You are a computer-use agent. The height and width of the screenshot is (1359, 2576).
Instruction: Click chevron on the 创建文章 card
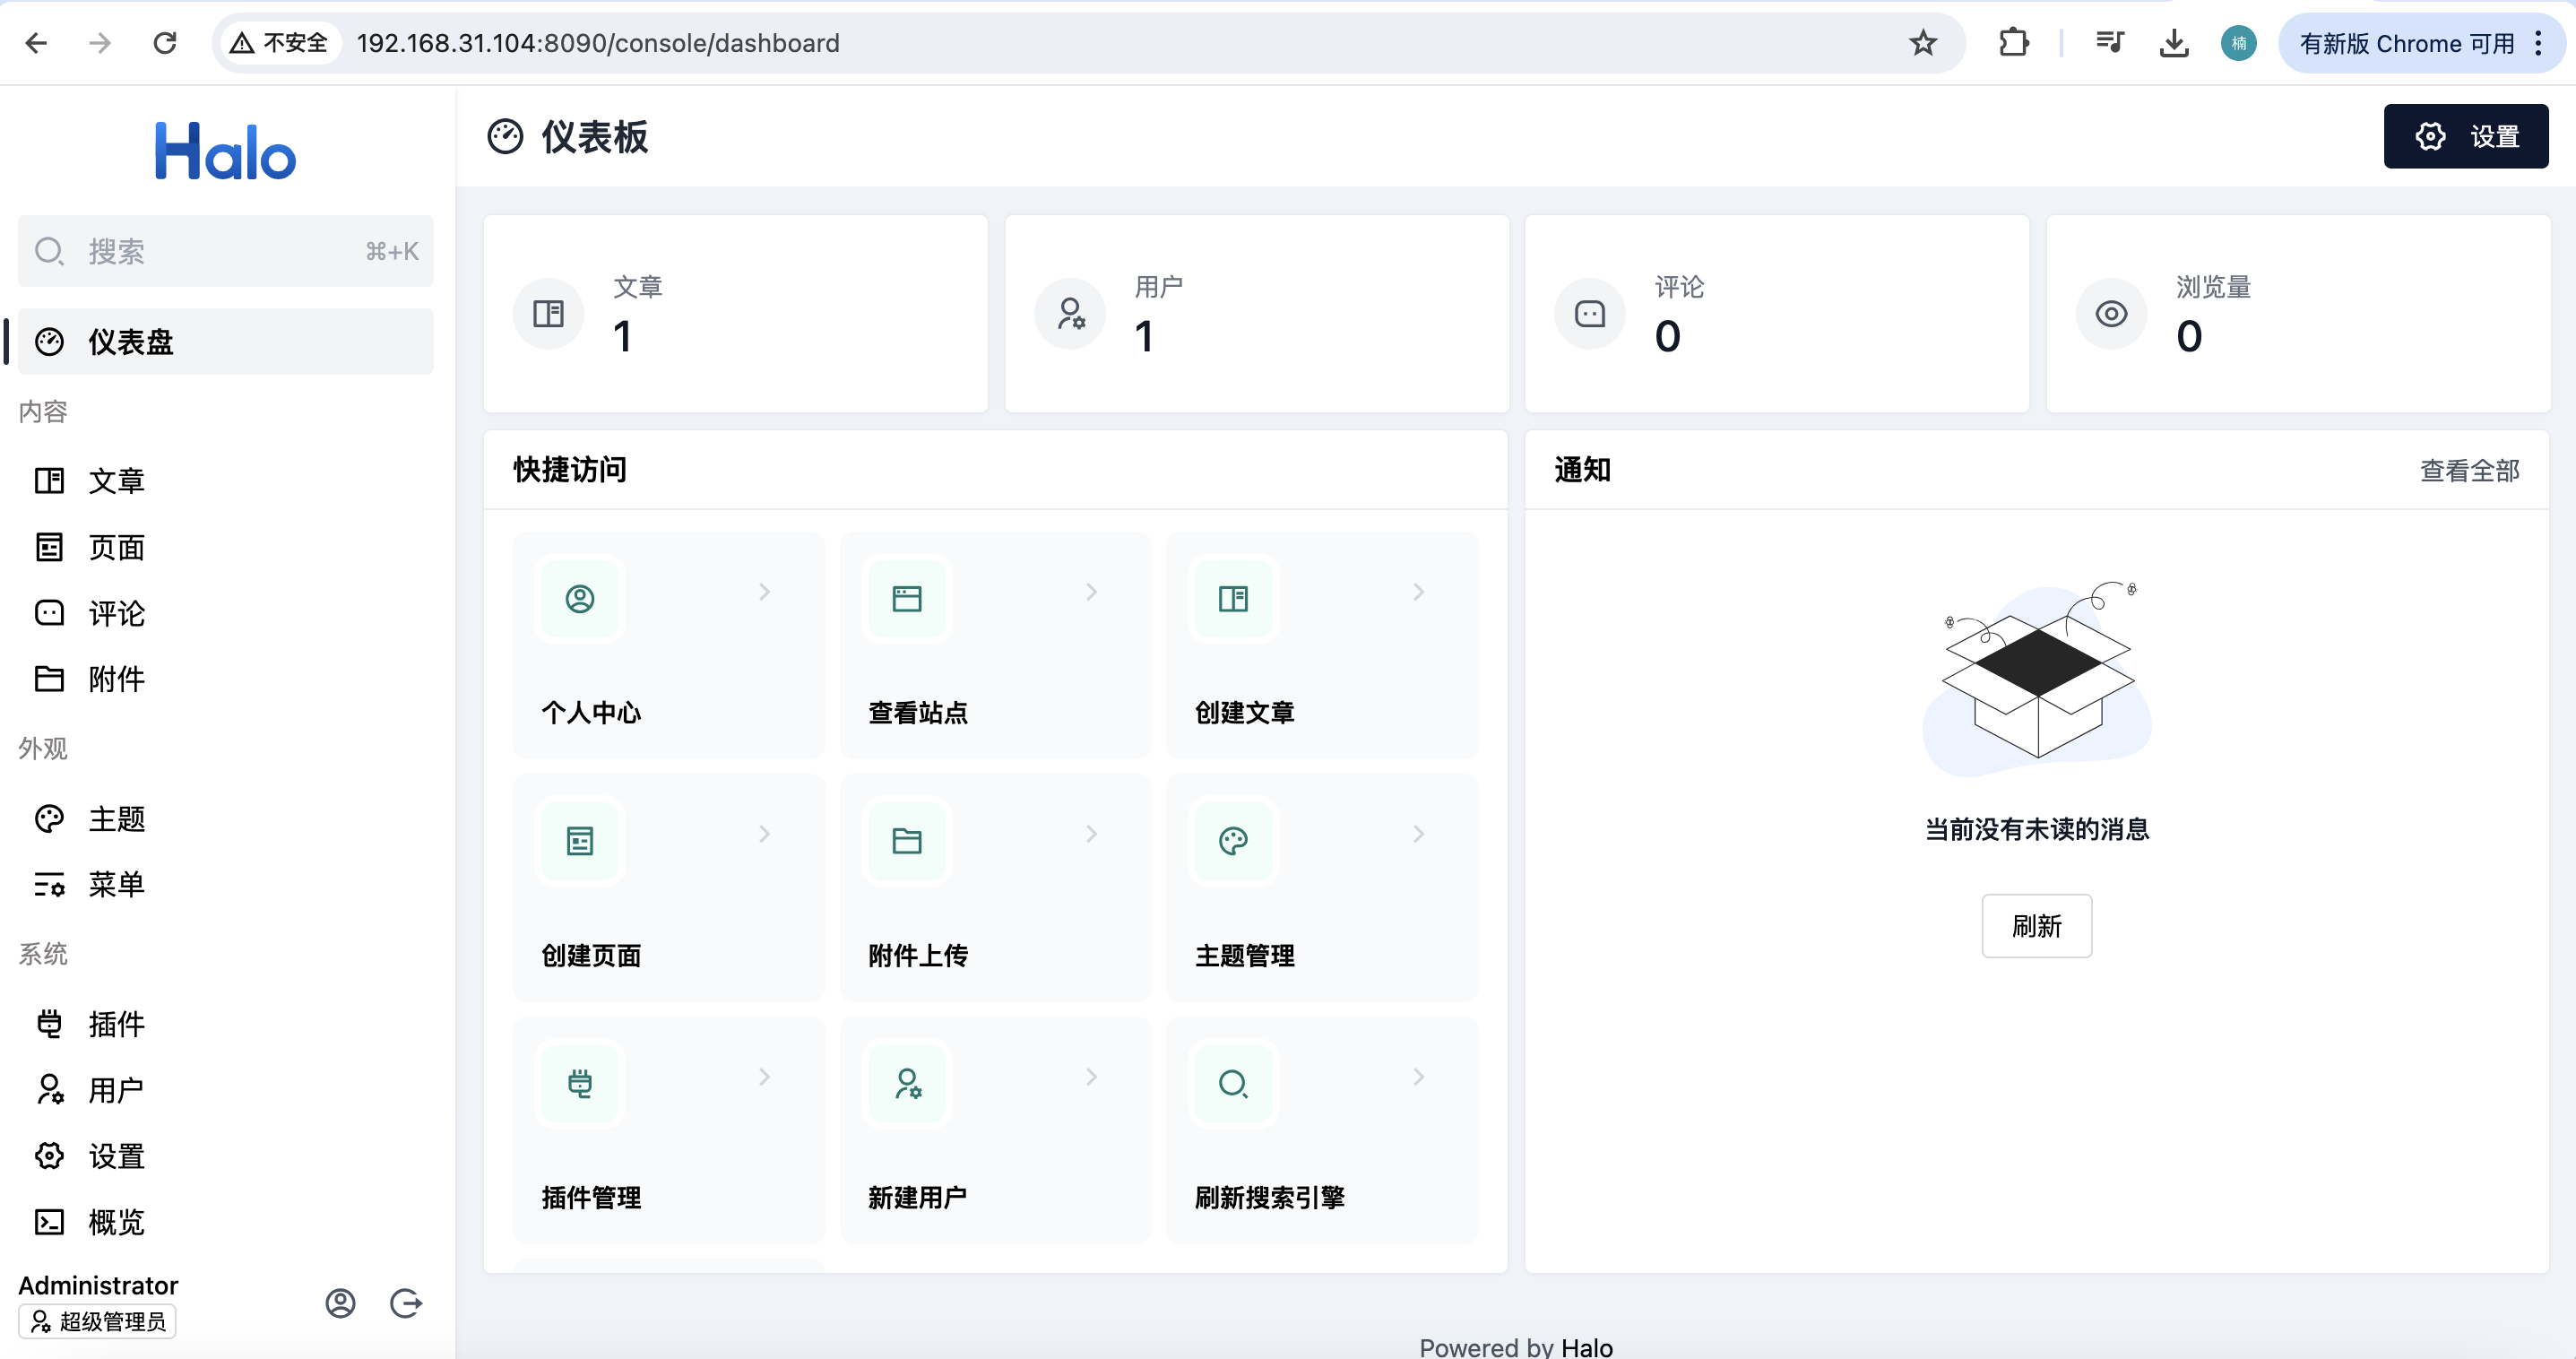pyautogui.click(x=1418, y=592)
